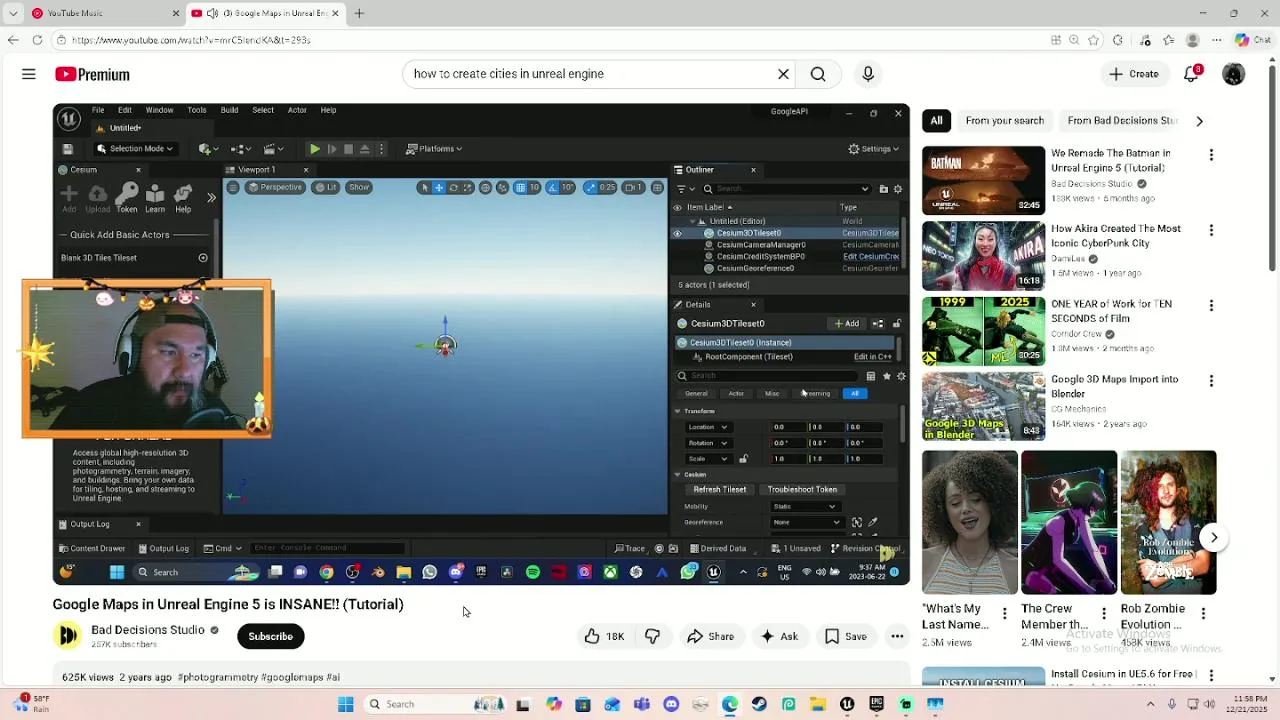The image size is (1280, 720).
Task: Play 'Rob Zombie Evolution' short thumbnail
Action: click(1168, 522)
